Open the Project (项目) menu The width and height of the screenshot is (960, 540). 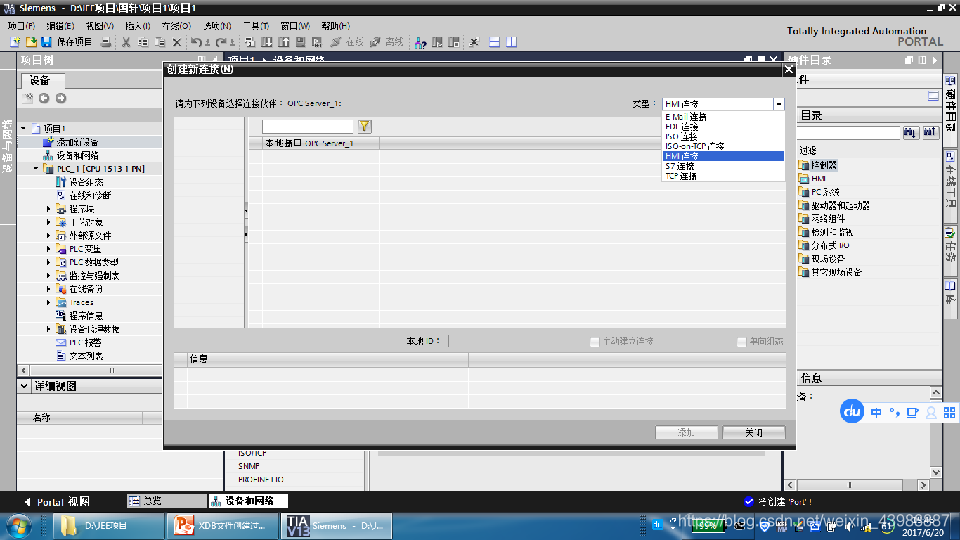[21, 26]
